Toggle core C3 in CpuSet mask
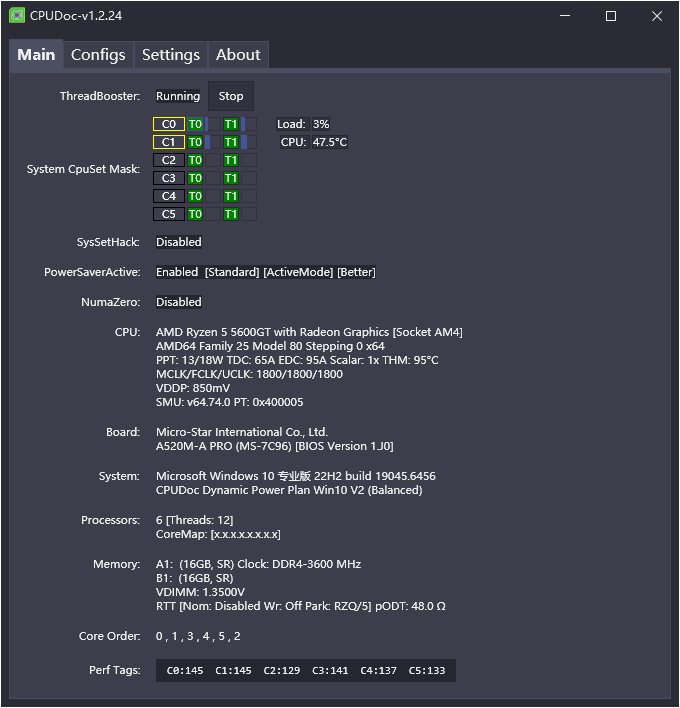Image resolution: width=680 pixels, height=708 pixels. (169, 178)
